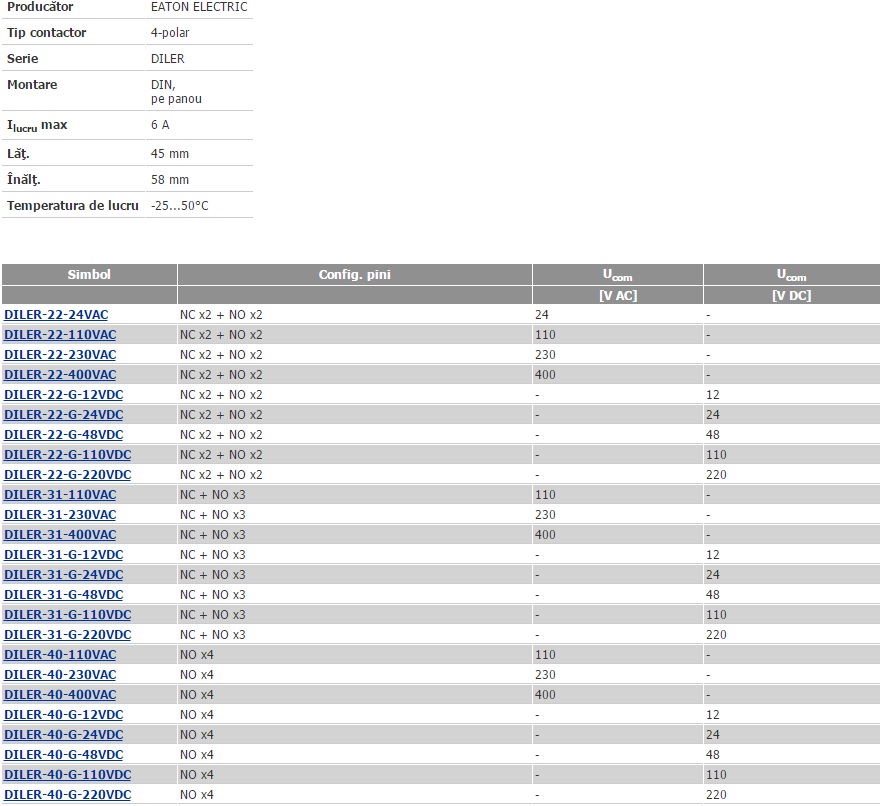Click the 58 mm height value
The width and height of the screenshot is (888, 806).
170,180
